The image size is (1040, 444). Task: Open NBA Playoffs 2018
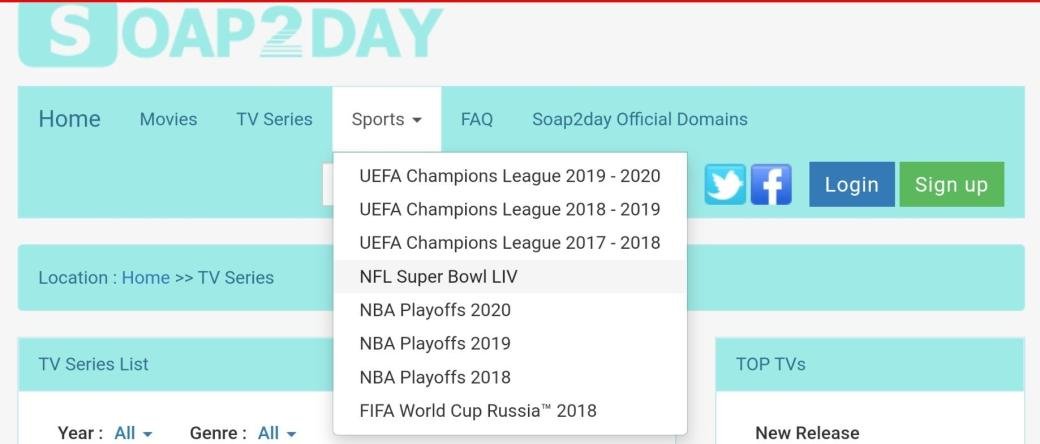click(x=435, y=377)
